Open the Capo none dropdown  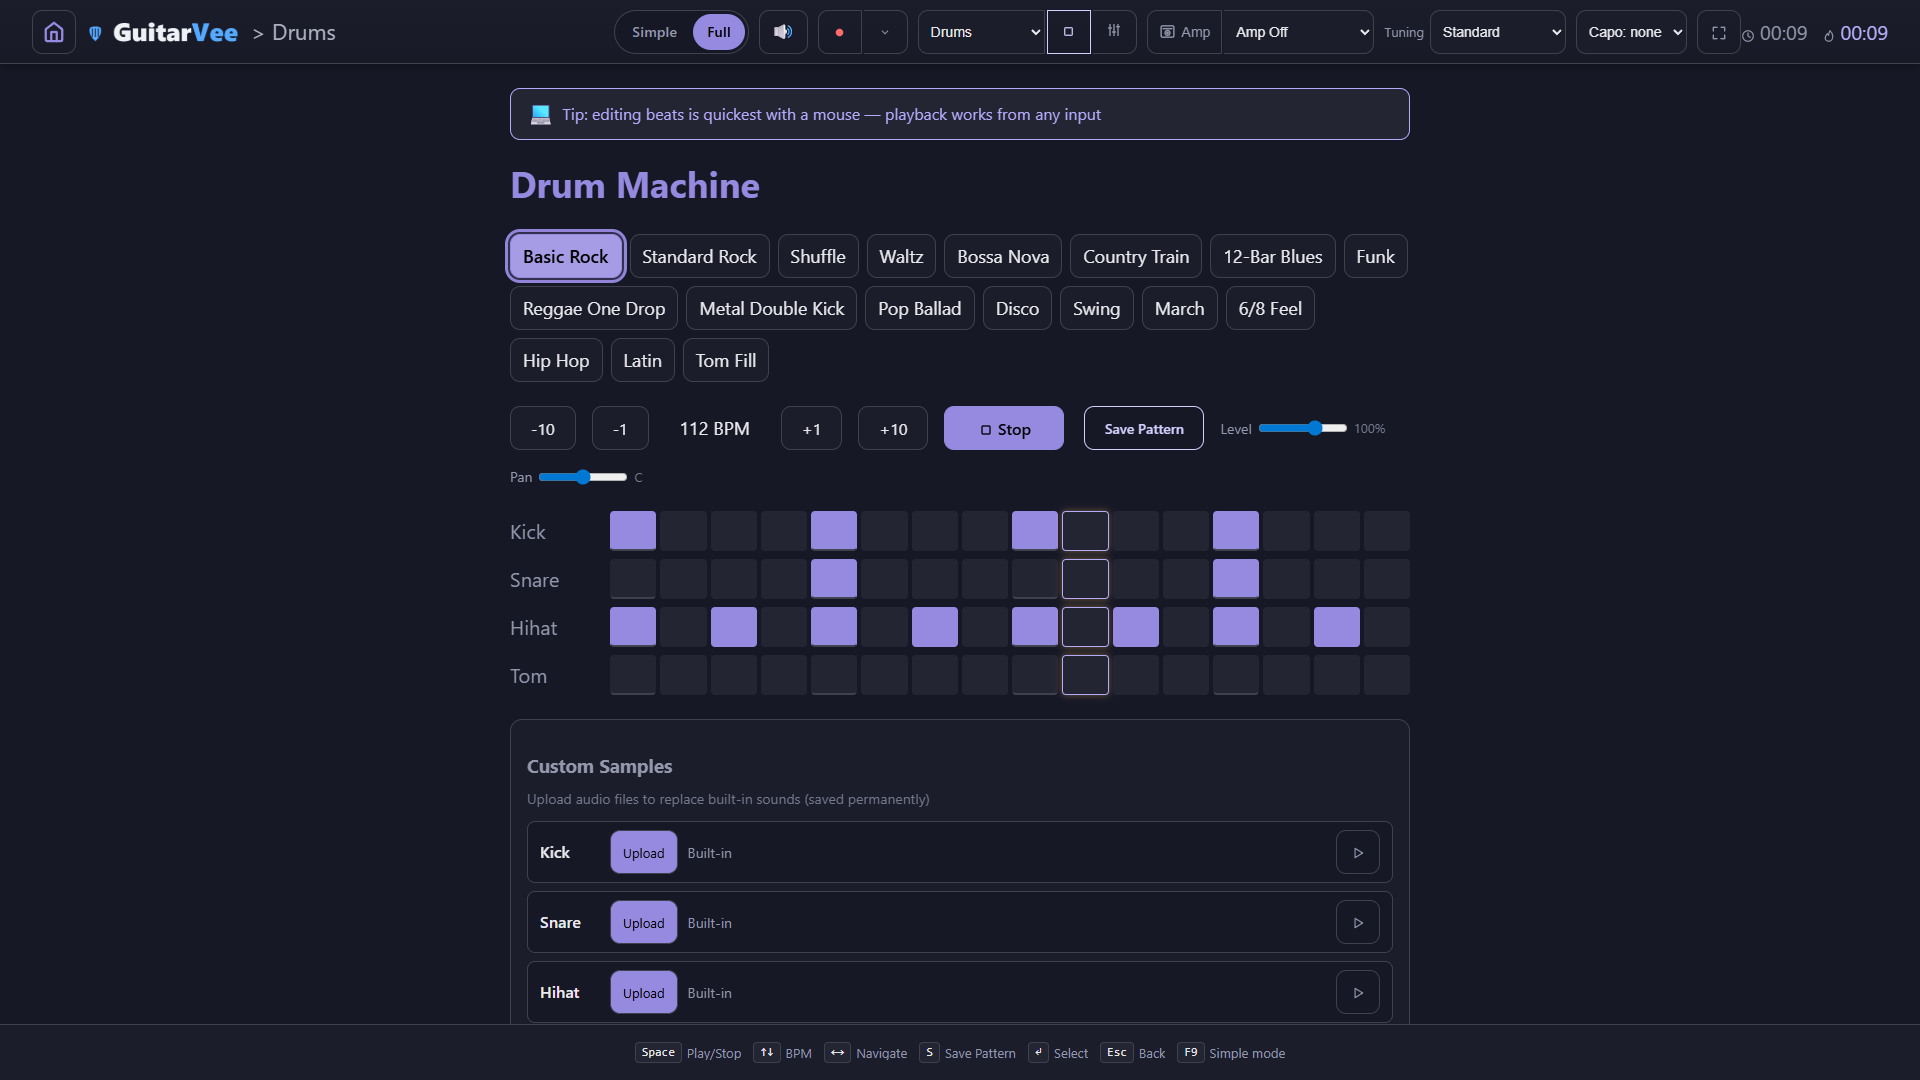(x=1631, y=32)
